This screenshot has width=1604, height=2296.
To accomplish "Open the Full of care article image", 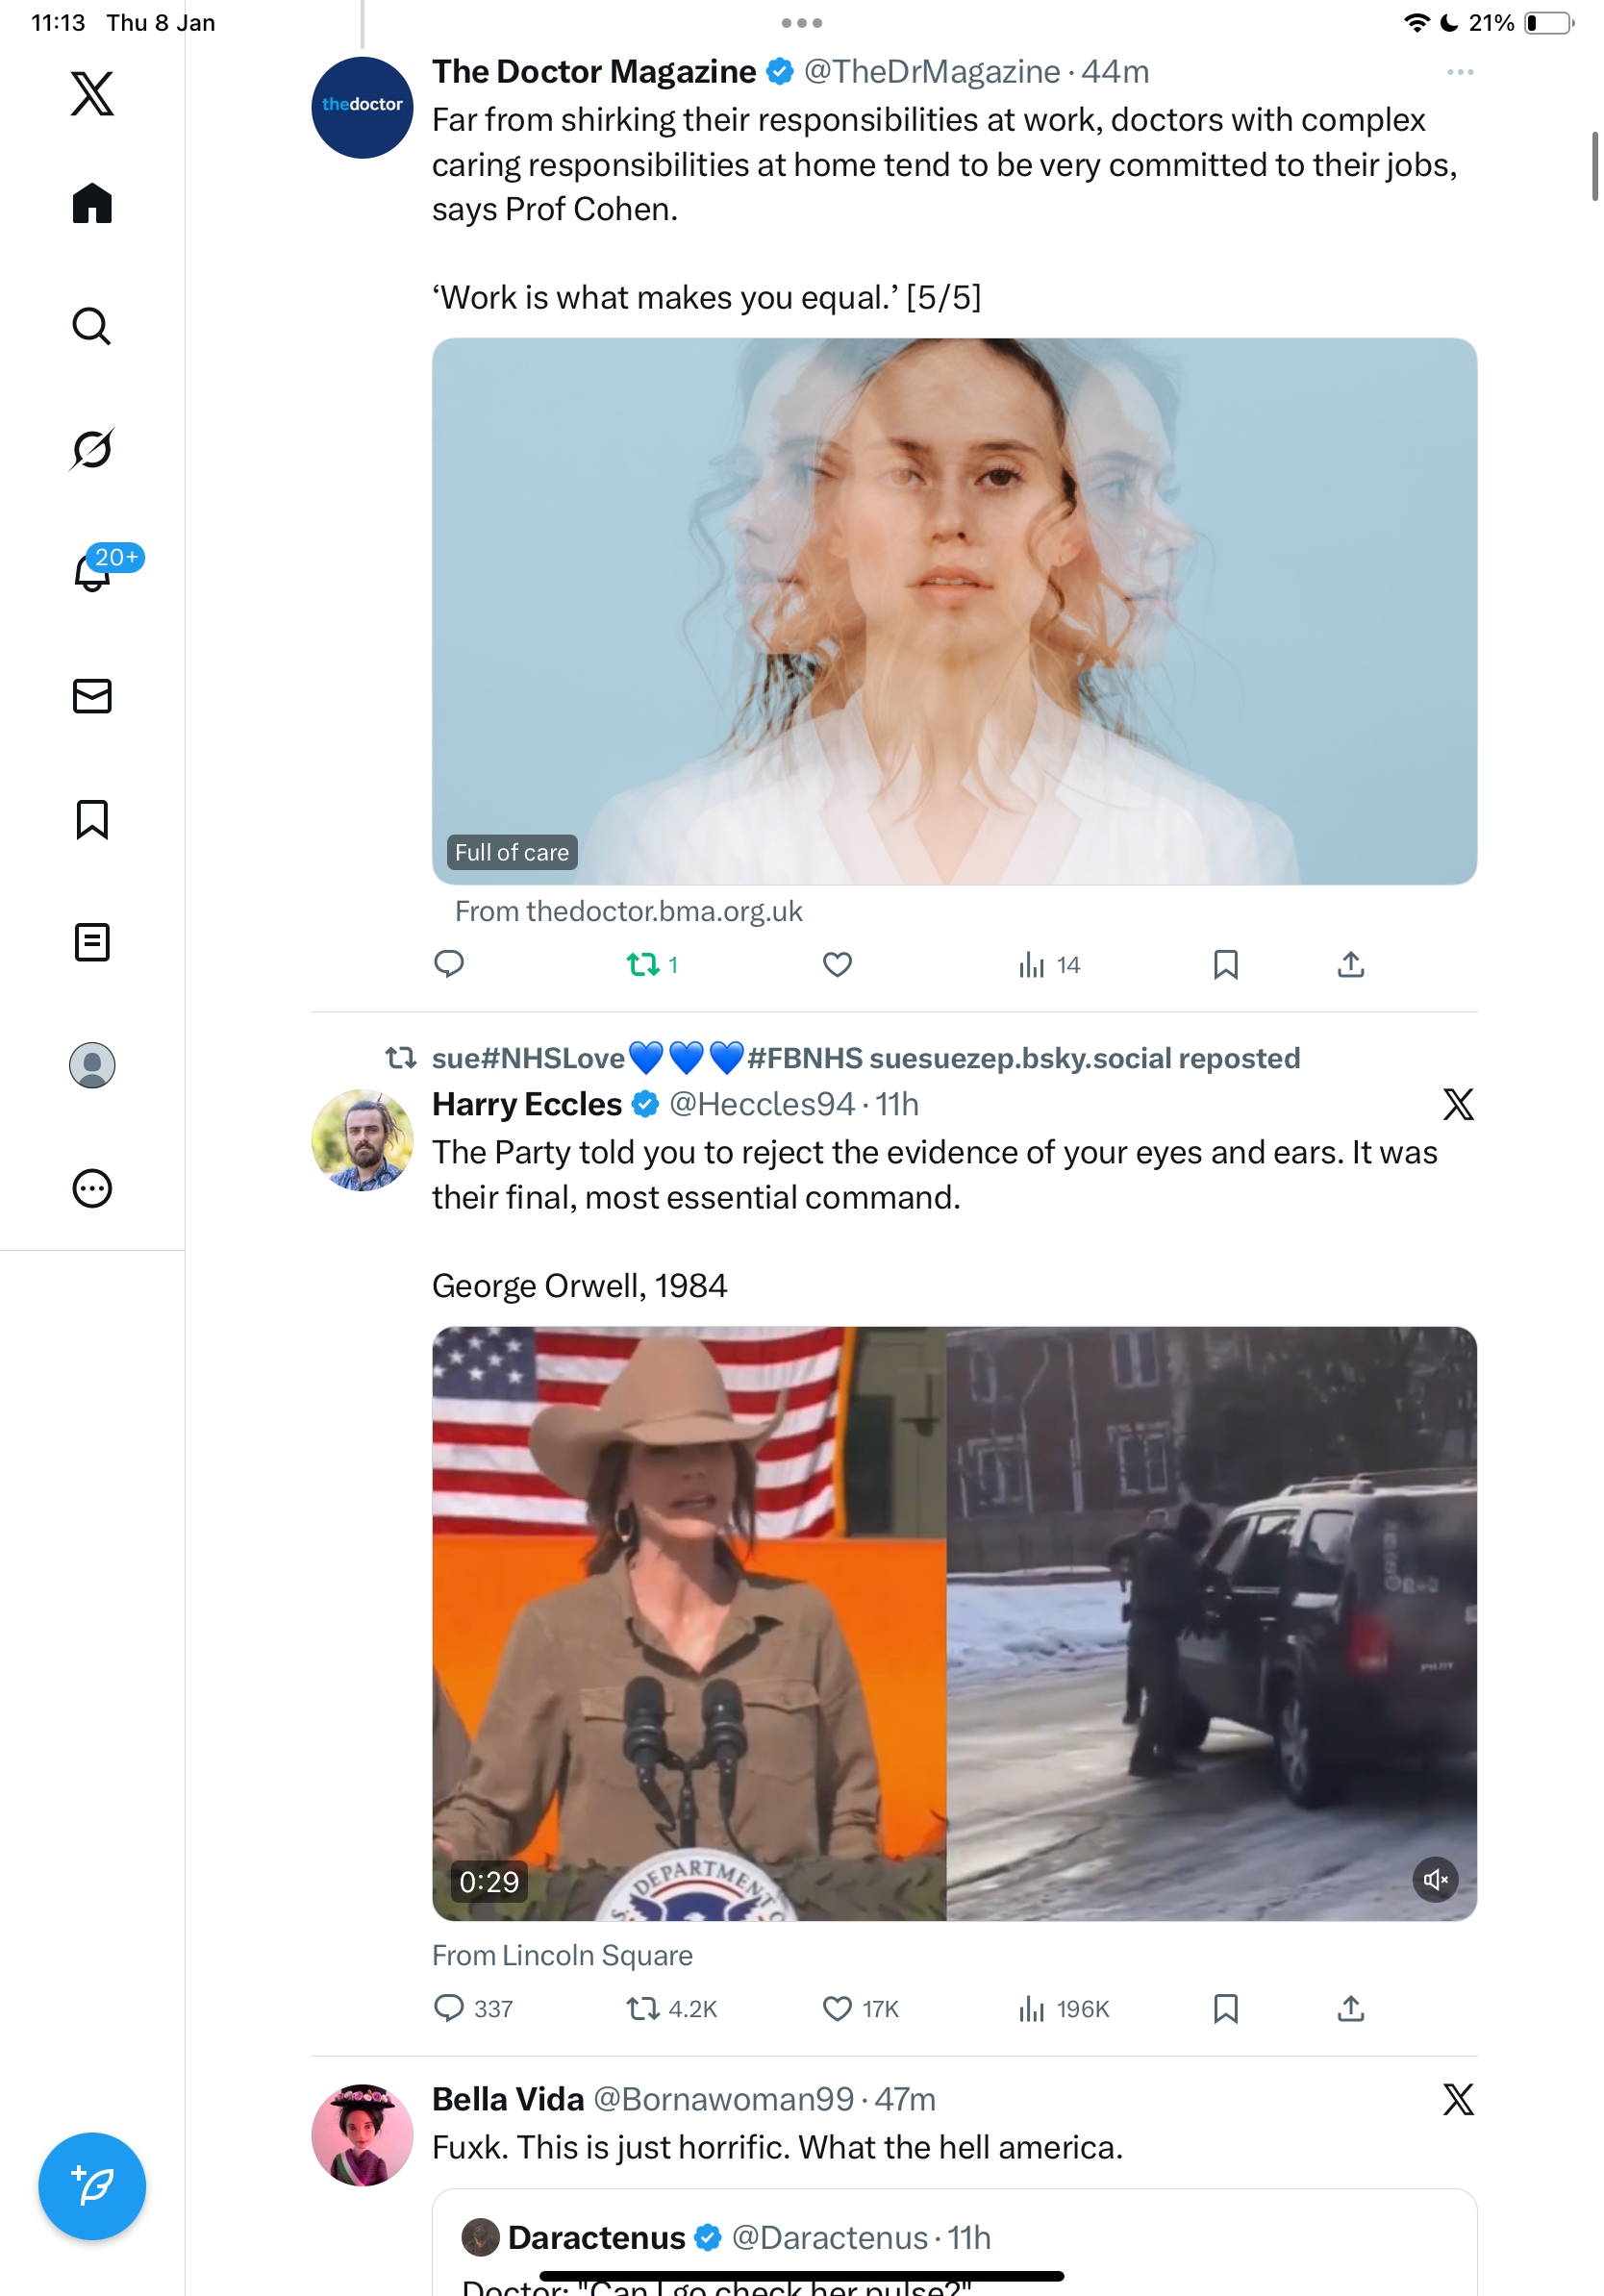I will [x=954, y=610].
